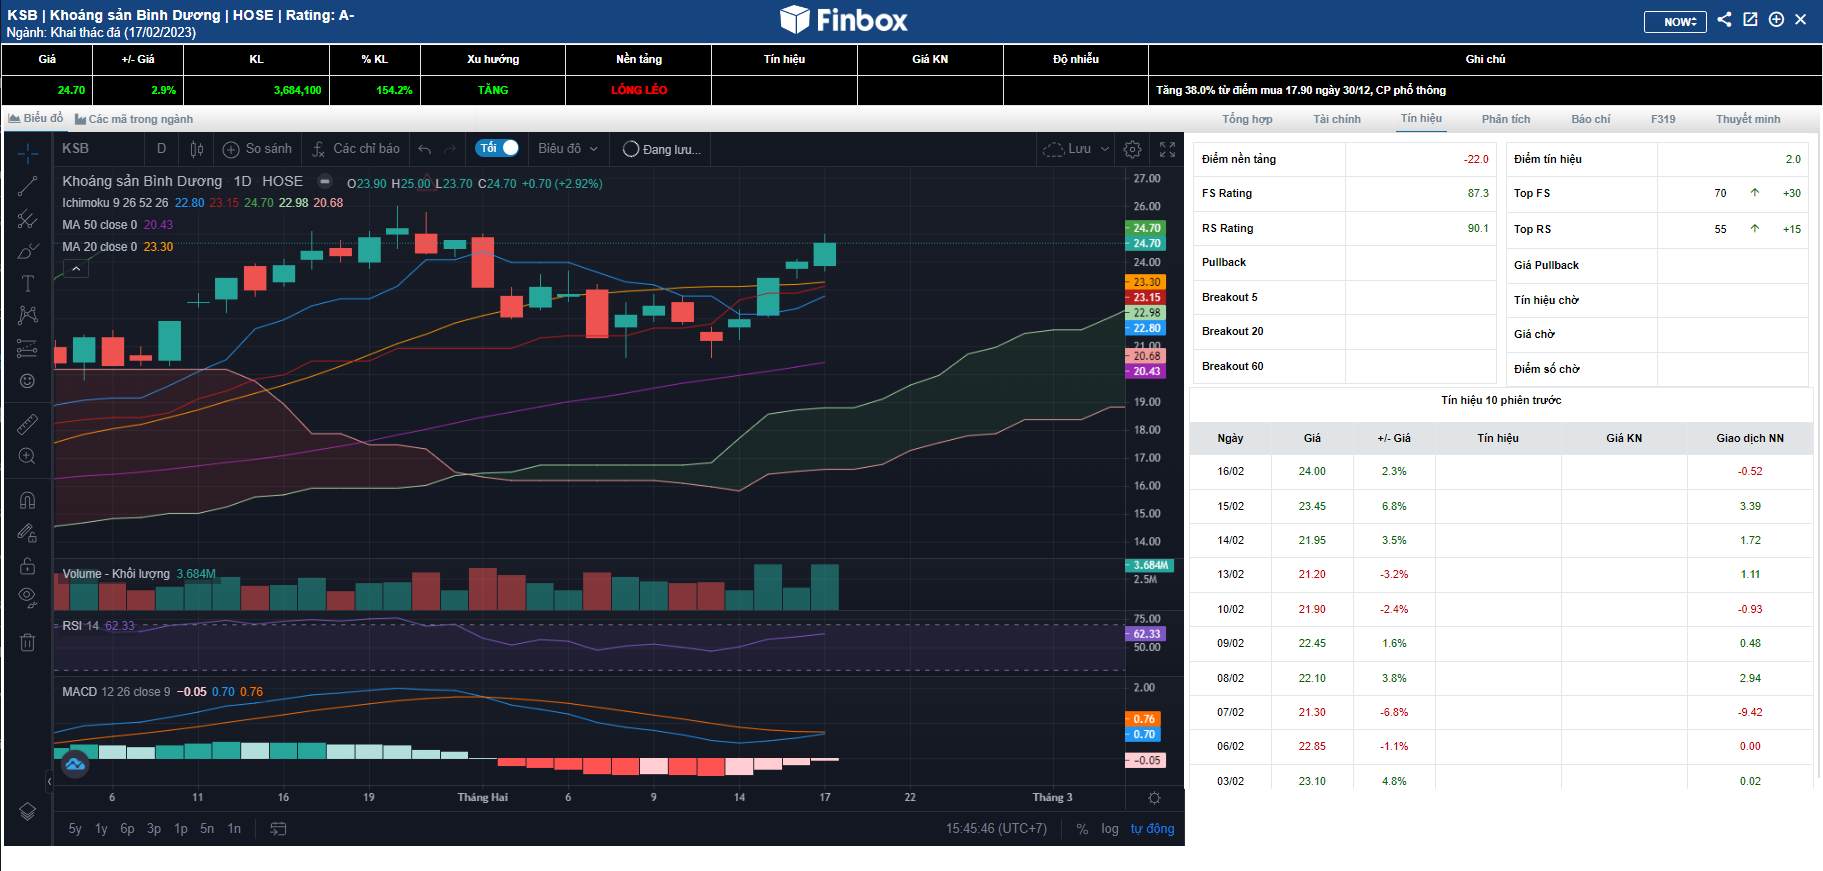This screenshot has height=871, width=1823.
Task: Open the emoji icons tool
Action: (28, 381)
